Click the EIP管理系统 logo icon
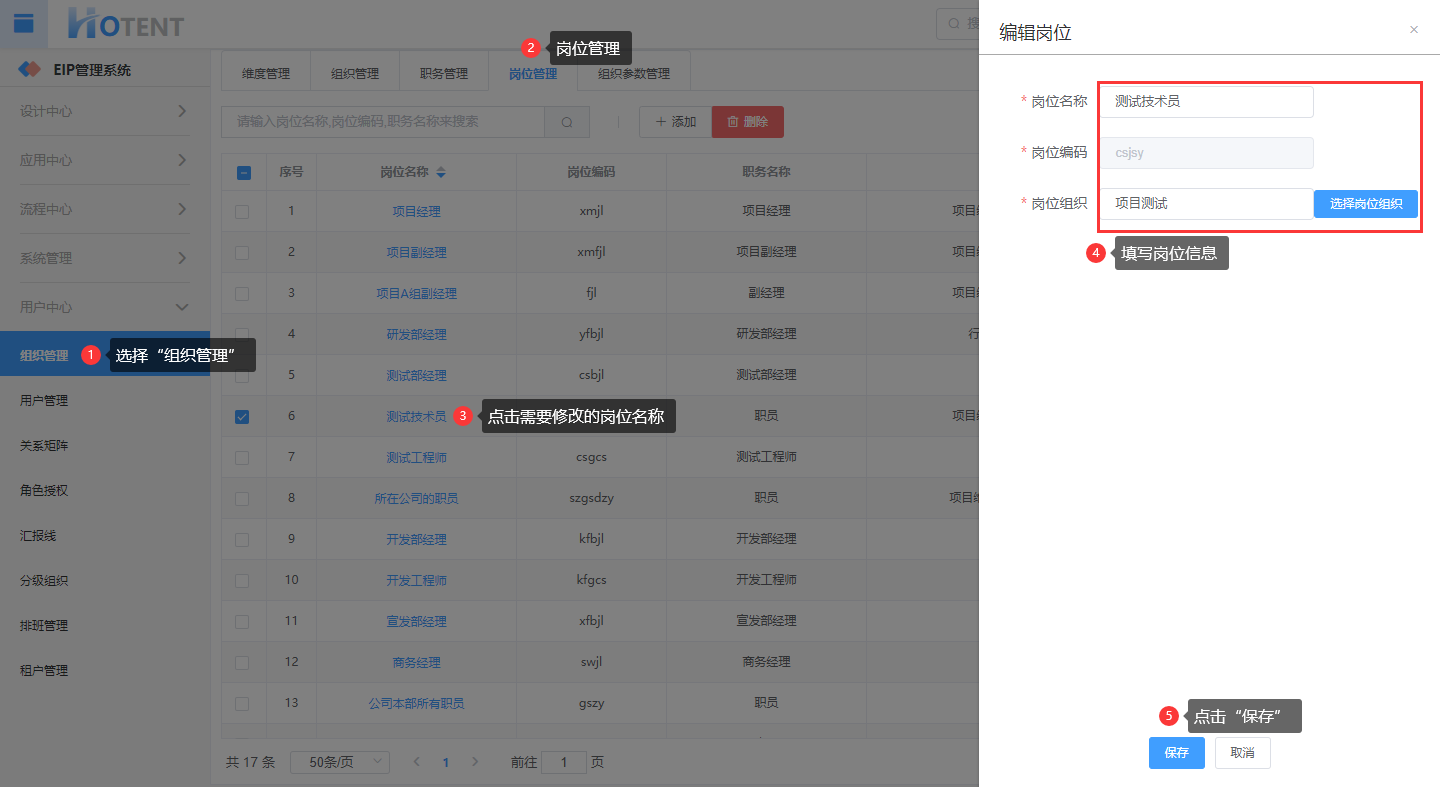This screenshot has height=787, width=1440. click(x=31, y=70)
